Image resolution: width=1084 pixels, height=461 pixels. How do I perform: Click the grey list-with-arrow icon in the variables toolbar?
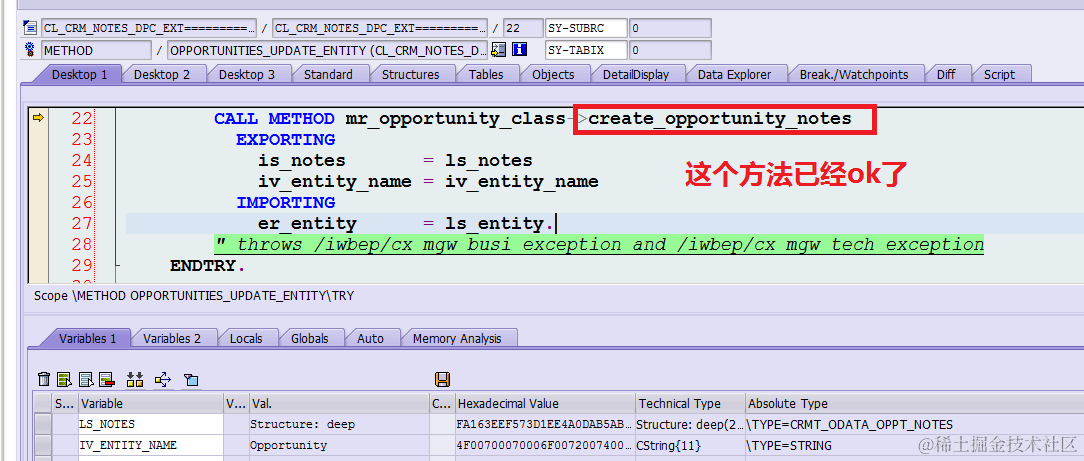pos(86,379)
